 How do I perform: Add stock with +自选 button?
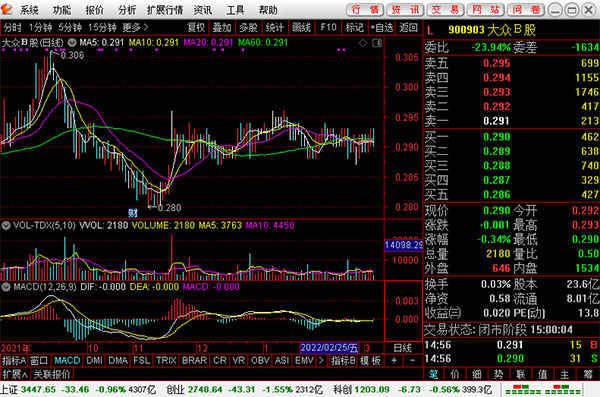point(382,28)
